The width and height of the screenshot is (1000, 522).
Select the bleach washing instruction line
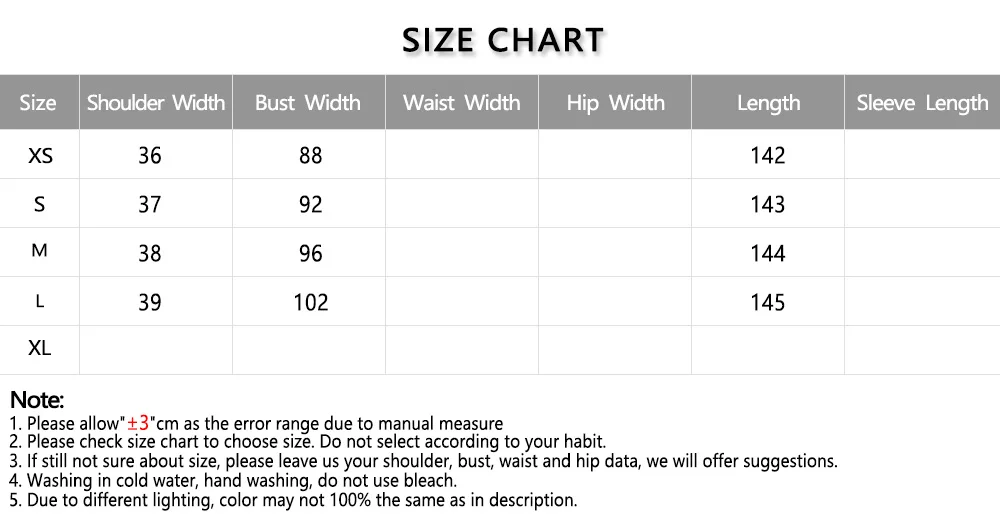[233, 481]
